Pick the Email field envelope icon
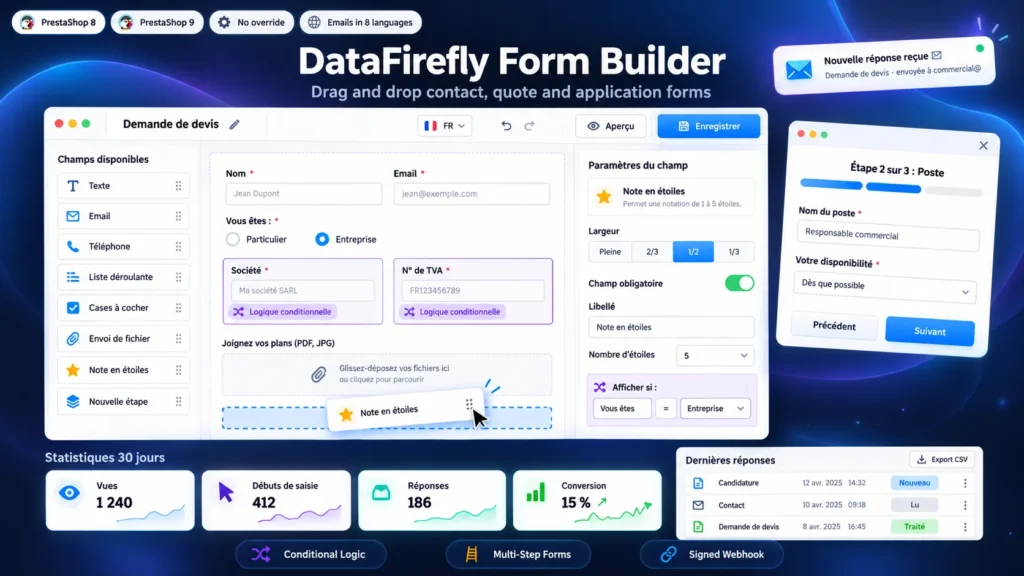Screen dimensions: 1024x576 click(72, 216)
